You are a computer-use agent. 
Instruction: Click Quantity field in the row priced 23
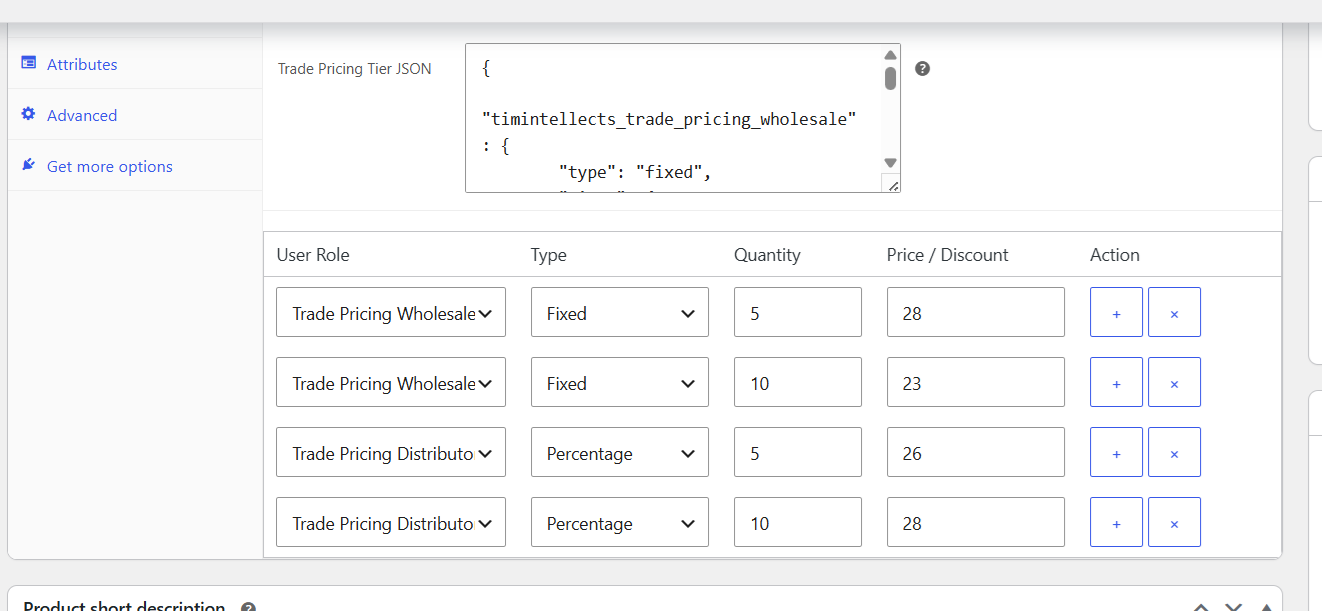[x=798, y=383]
